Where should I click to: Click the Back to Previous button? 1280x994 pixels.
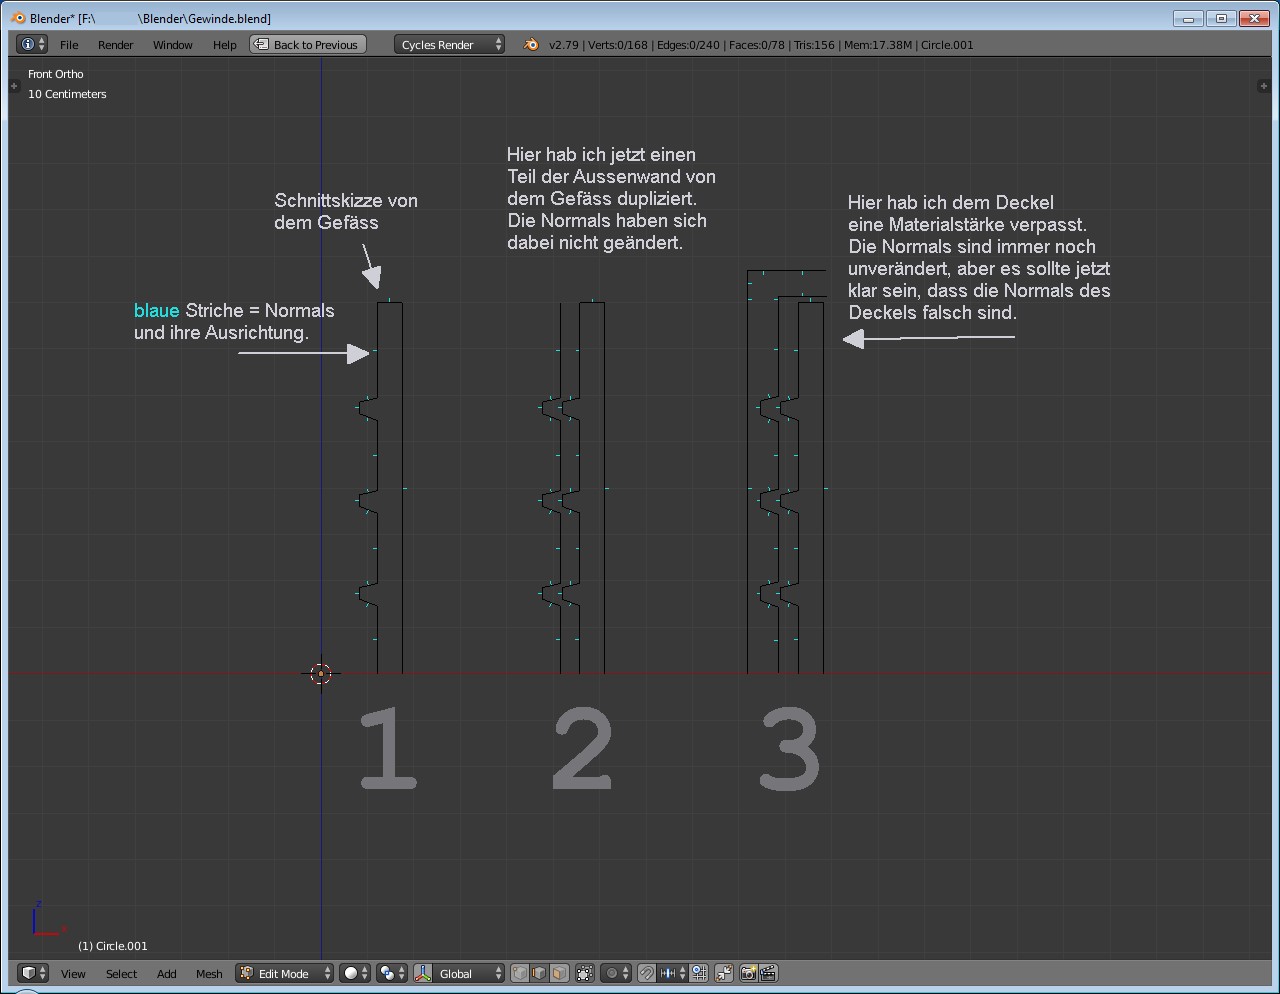307,44
